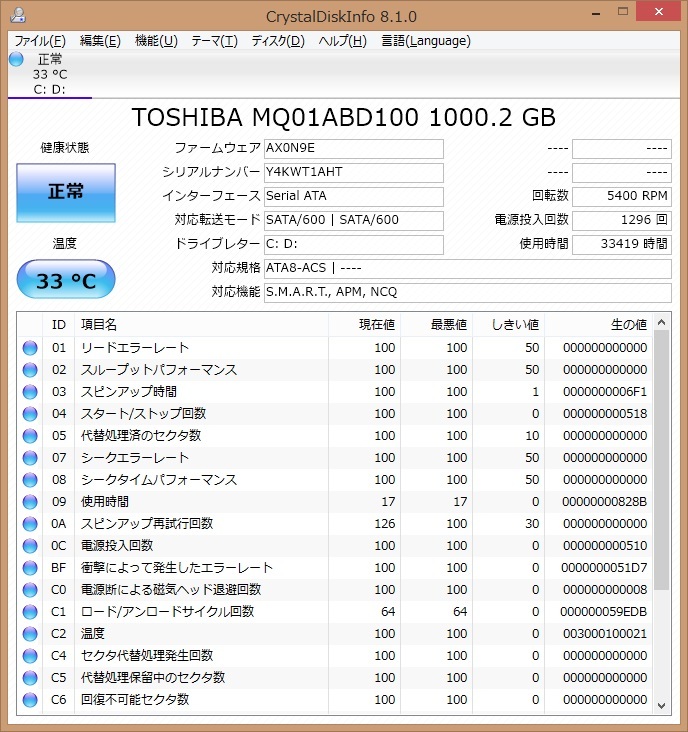Click the 33 °C temperature button
This screenshot has height=732, width=688.
click(66, 279)
